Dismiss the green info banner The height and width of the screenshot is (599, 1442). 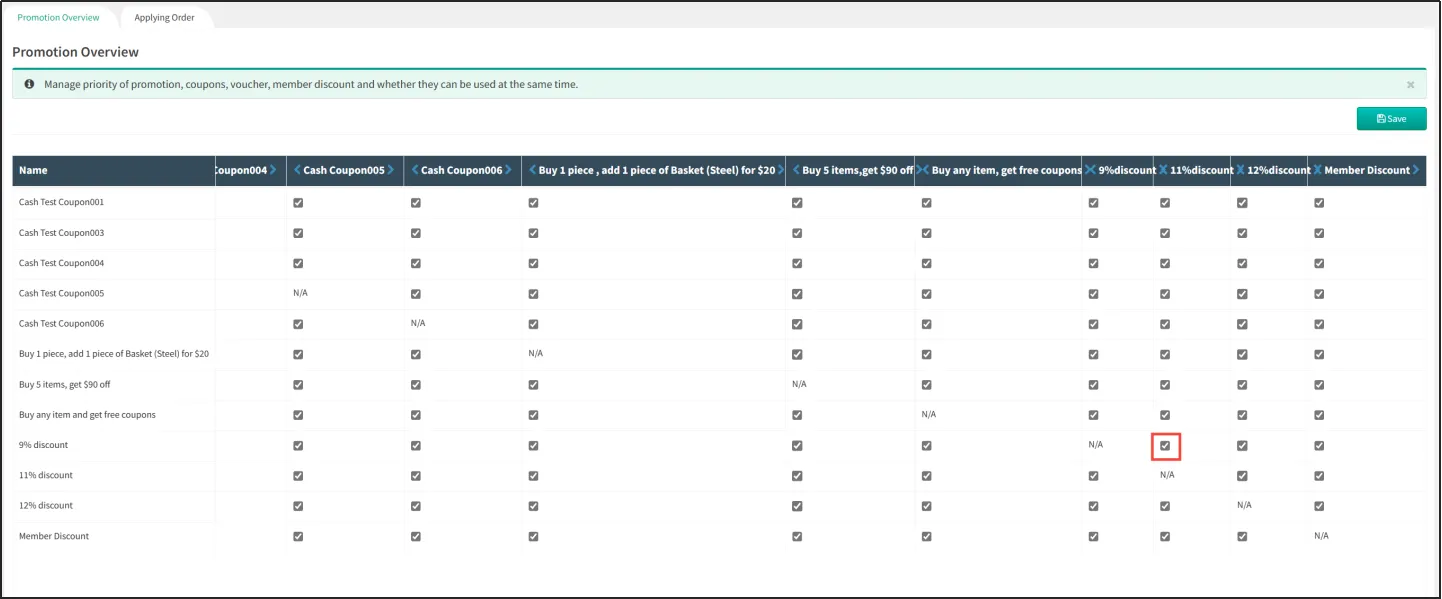(x=1410, y=85)
